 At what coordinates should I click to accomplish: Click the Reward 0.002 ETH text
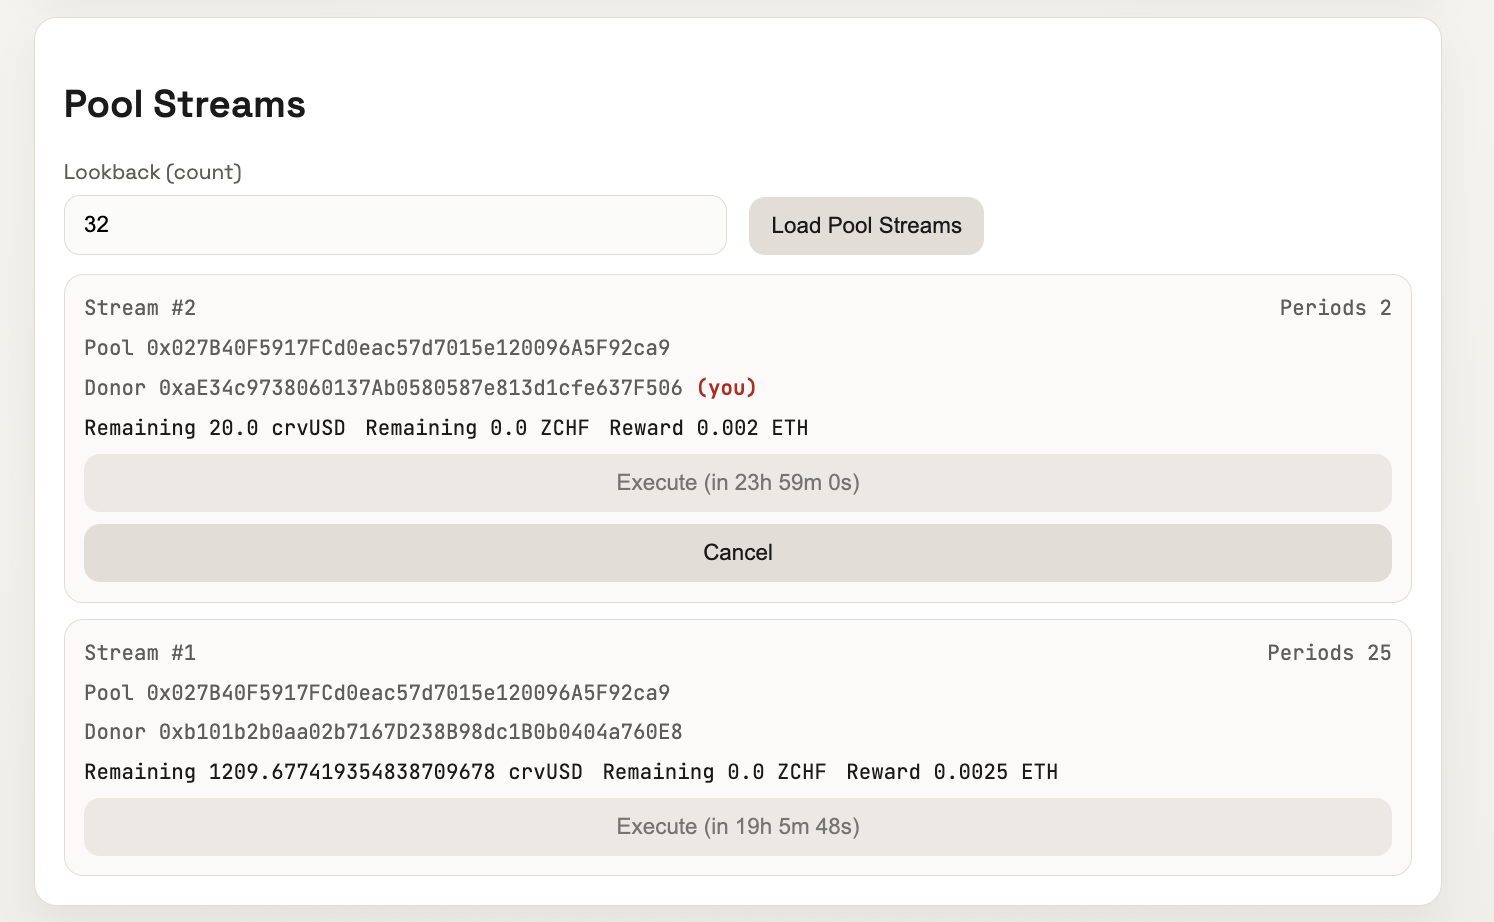(x=708, y=428)
